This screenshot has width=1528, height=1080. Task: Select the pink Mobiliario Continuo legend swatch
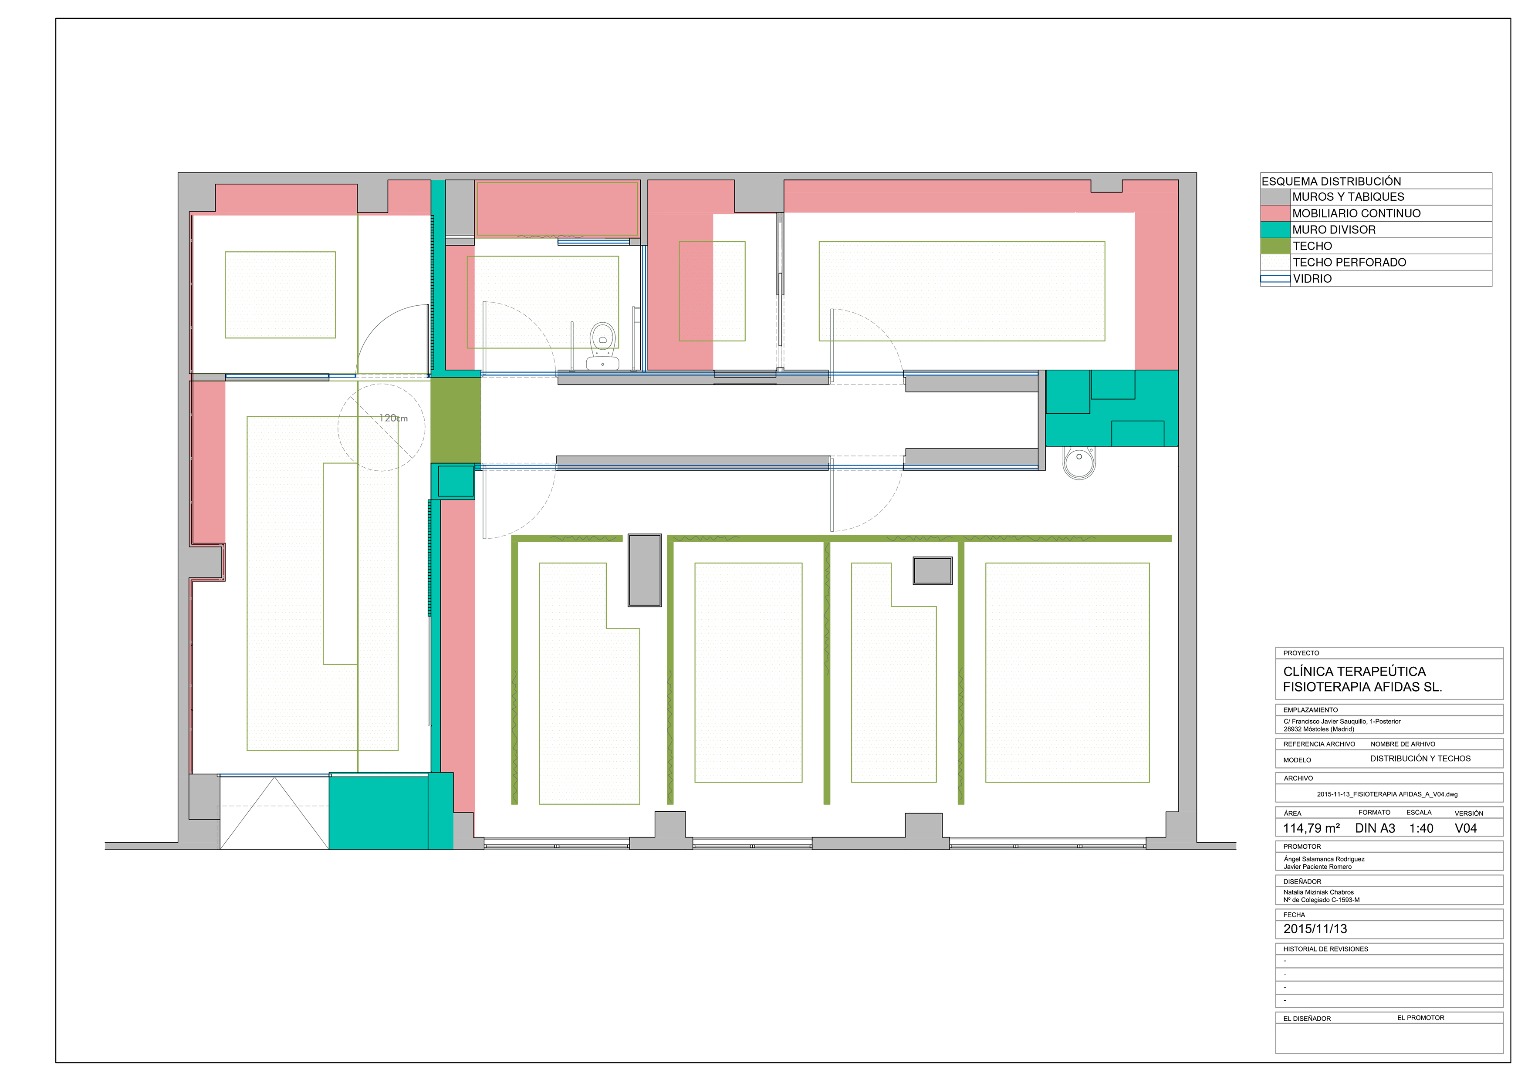point(1275,213)
